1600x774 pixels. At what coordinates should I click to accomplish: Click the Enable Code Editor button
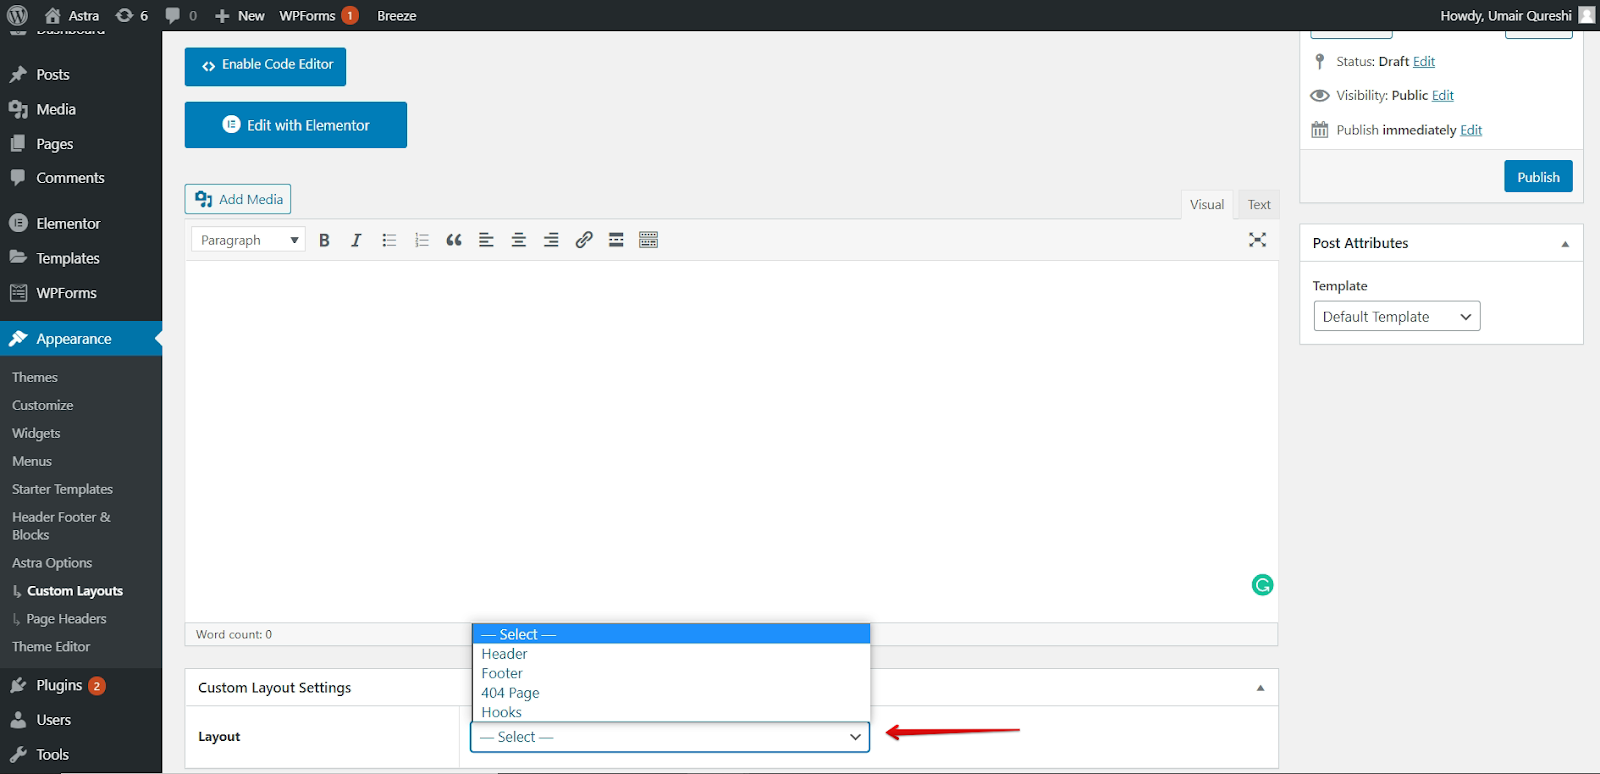[x=265, y=66]
